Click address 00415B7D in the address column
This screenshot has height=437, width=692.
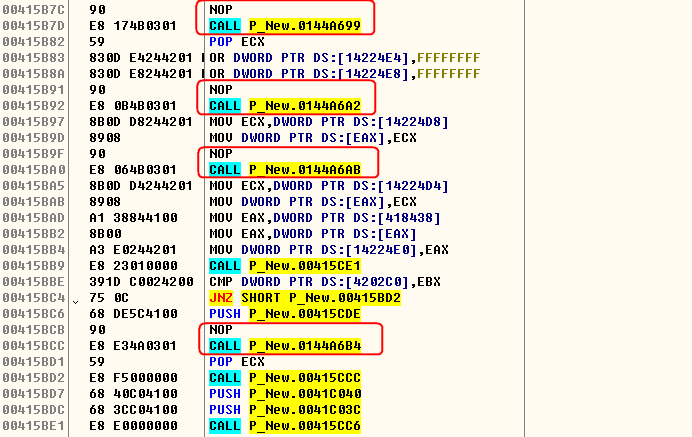(33, 26)
